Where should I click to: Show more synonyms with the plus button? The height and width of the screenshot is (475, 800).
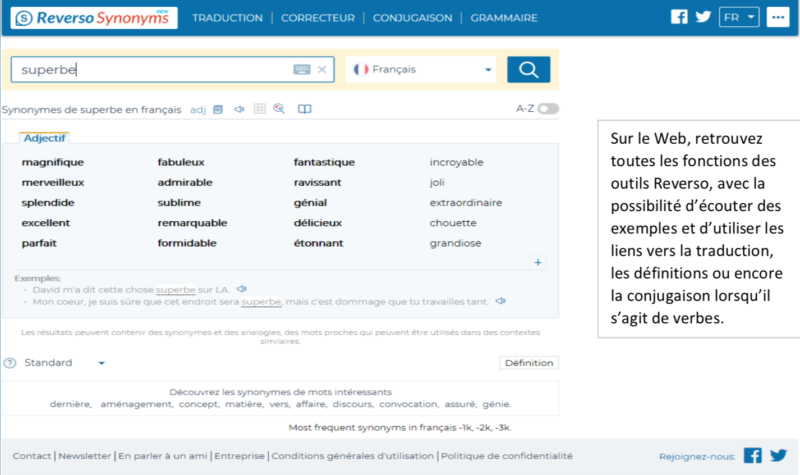[x=538, y=262]
